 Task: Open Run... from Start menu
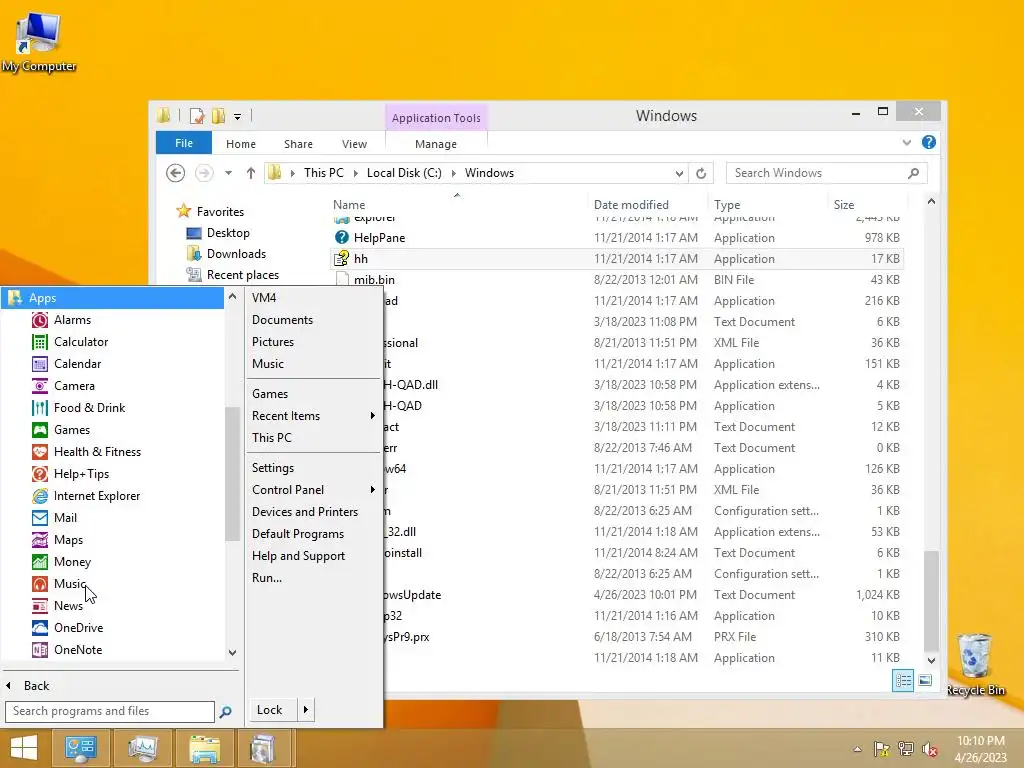(267, 578)
